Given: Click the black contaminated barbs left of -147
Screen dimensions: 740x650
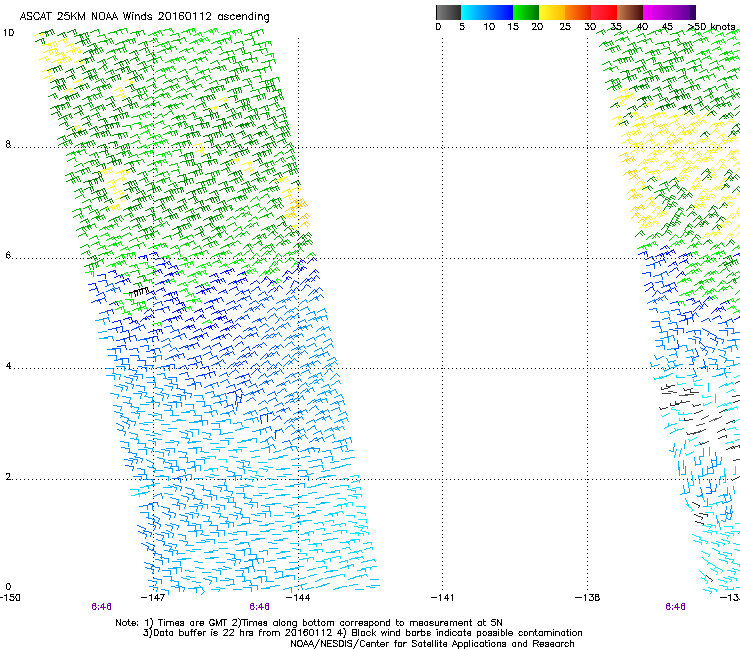Looking at the screenshot, I should point(139,292).
